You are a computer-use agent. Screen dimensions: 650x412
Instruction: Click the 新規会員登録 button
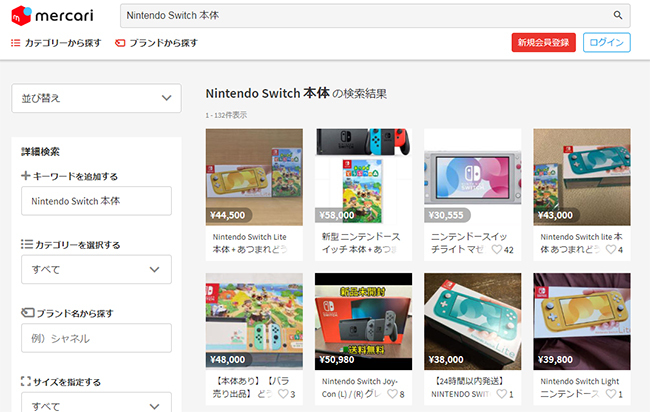click(543, 42)
